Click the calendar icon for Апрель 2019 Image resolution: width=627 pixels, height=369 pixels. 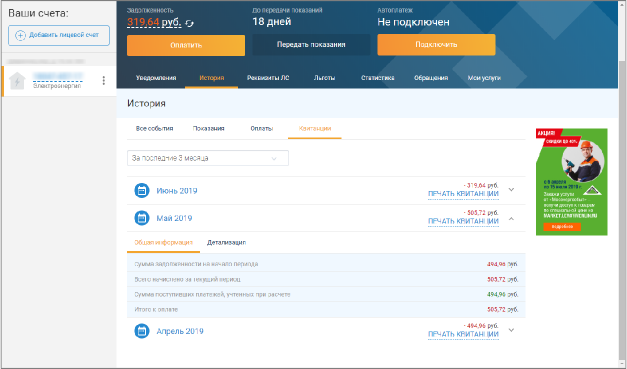[142, 331]
